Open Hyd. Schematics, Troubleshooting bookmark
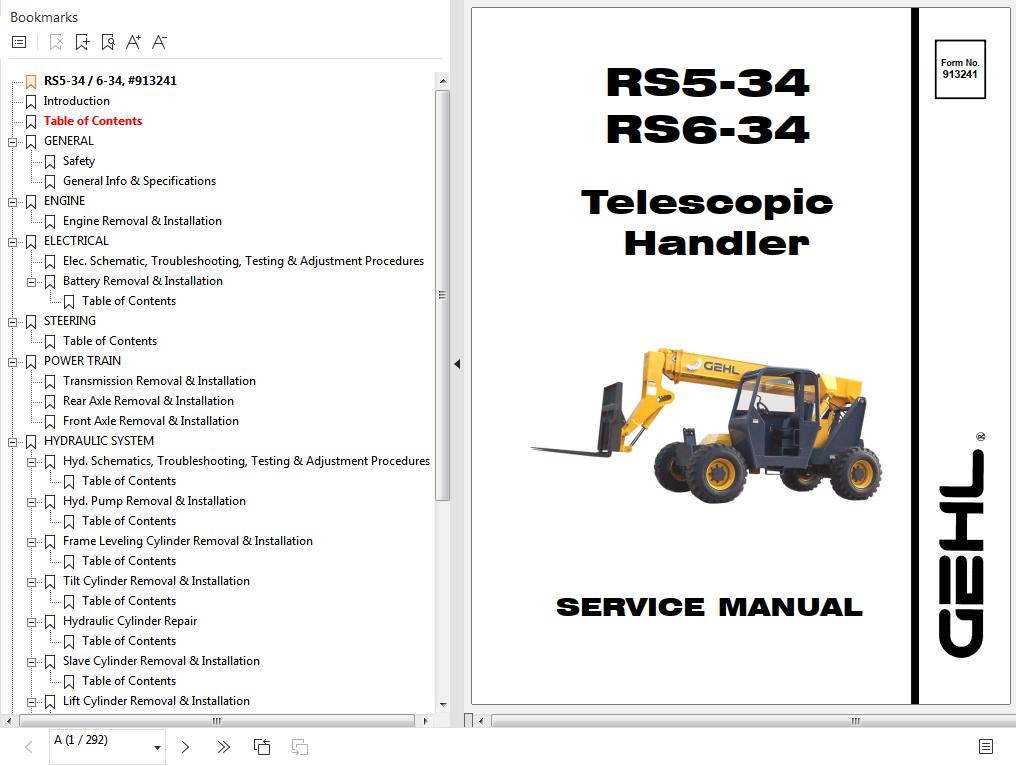Screen dimensions: 1016x766 pyautogui.click(x=246, y=461)
